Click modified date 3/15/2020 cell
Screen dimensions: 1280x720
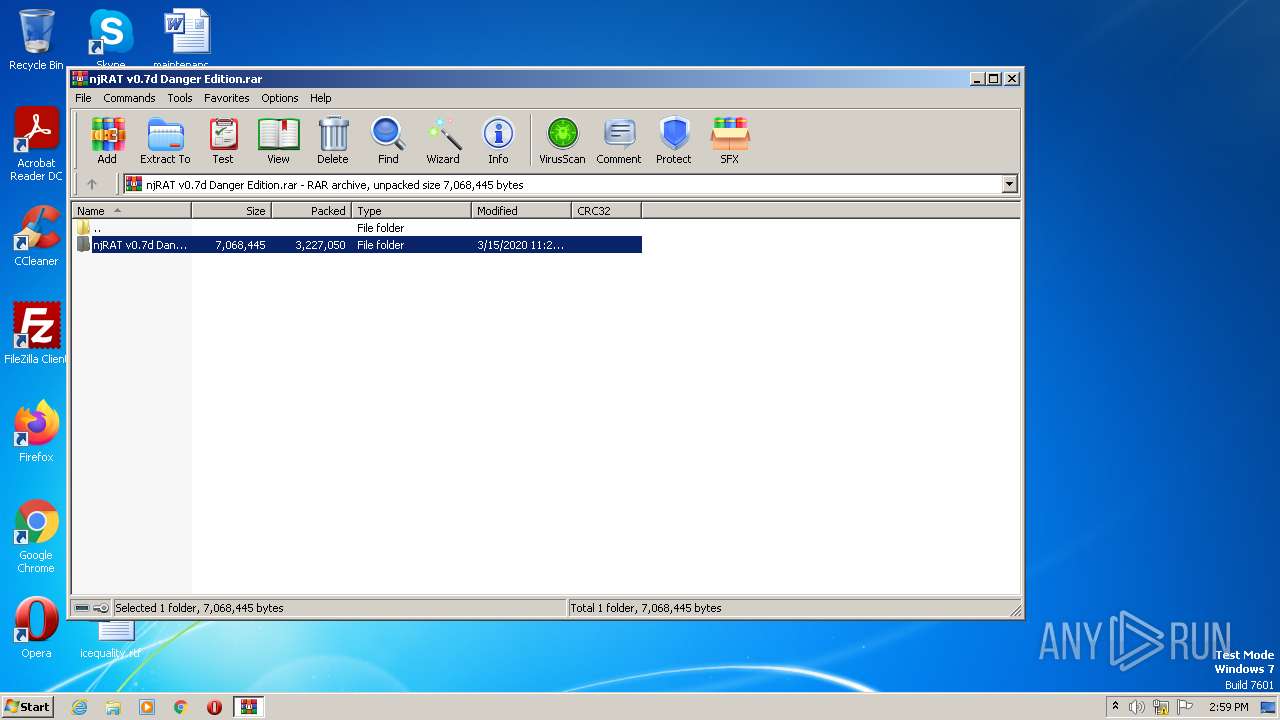[520, 245]
